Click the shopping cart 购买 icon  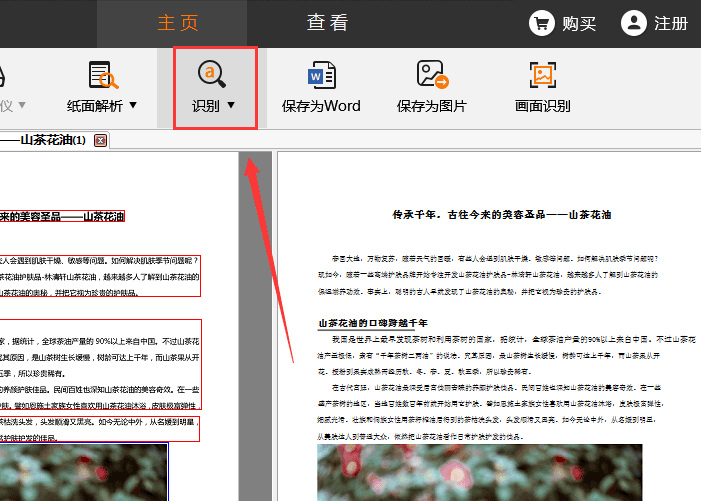pos(541,23)
